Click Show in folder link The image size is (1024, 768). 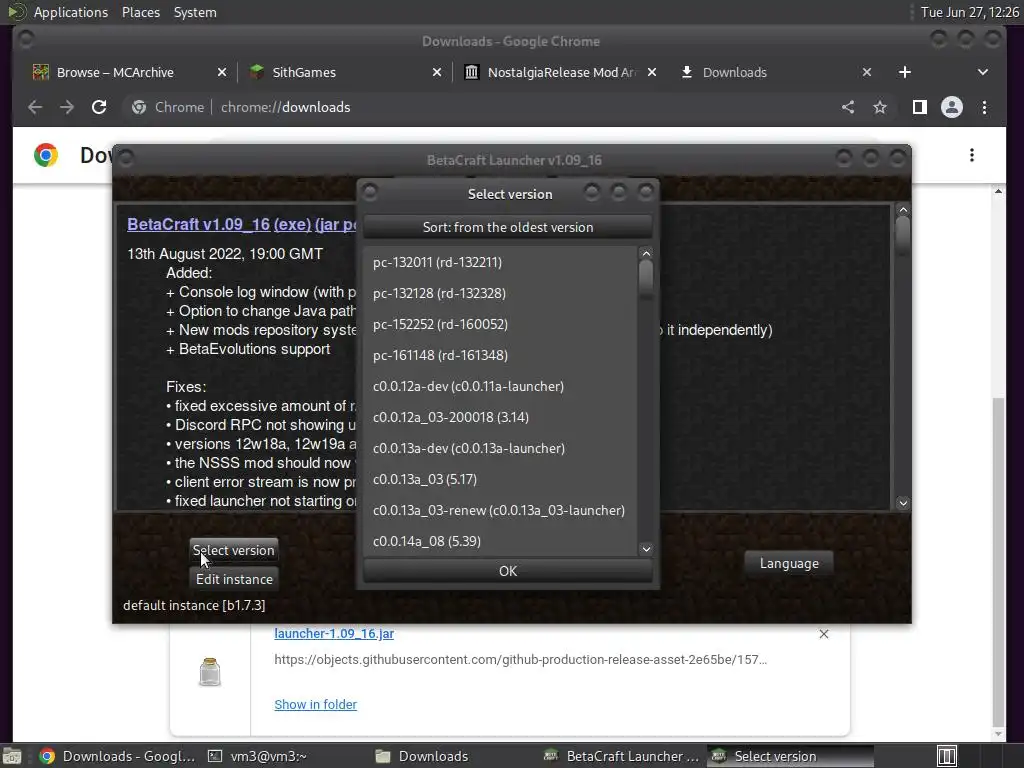tap(315, 705)
